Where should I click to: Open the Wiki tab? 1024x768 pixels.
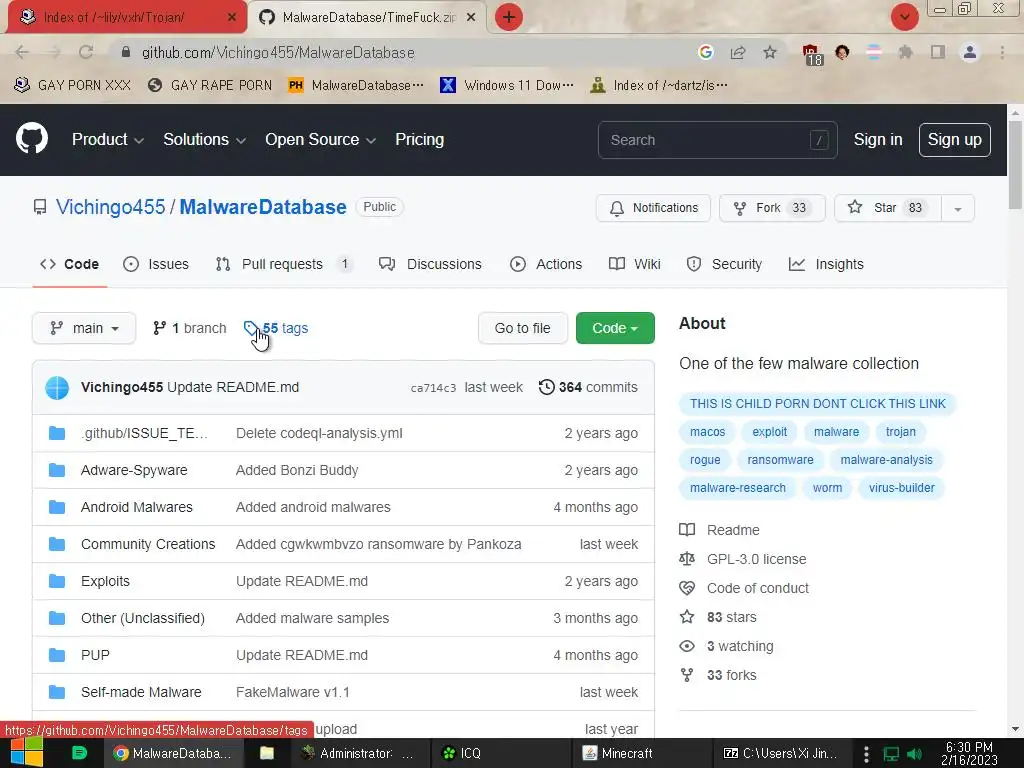pyautogui.click(x=635, y=264)
